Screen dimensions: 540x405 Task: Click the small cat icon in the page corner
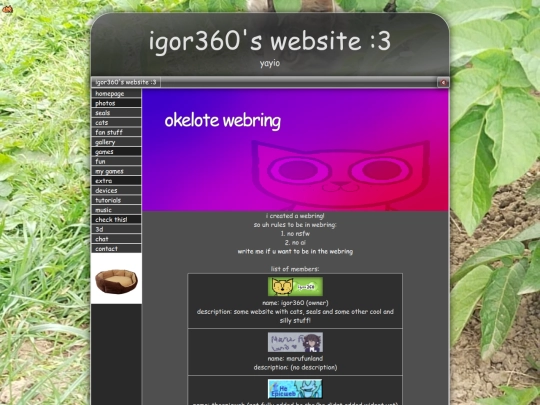[7, 9]
